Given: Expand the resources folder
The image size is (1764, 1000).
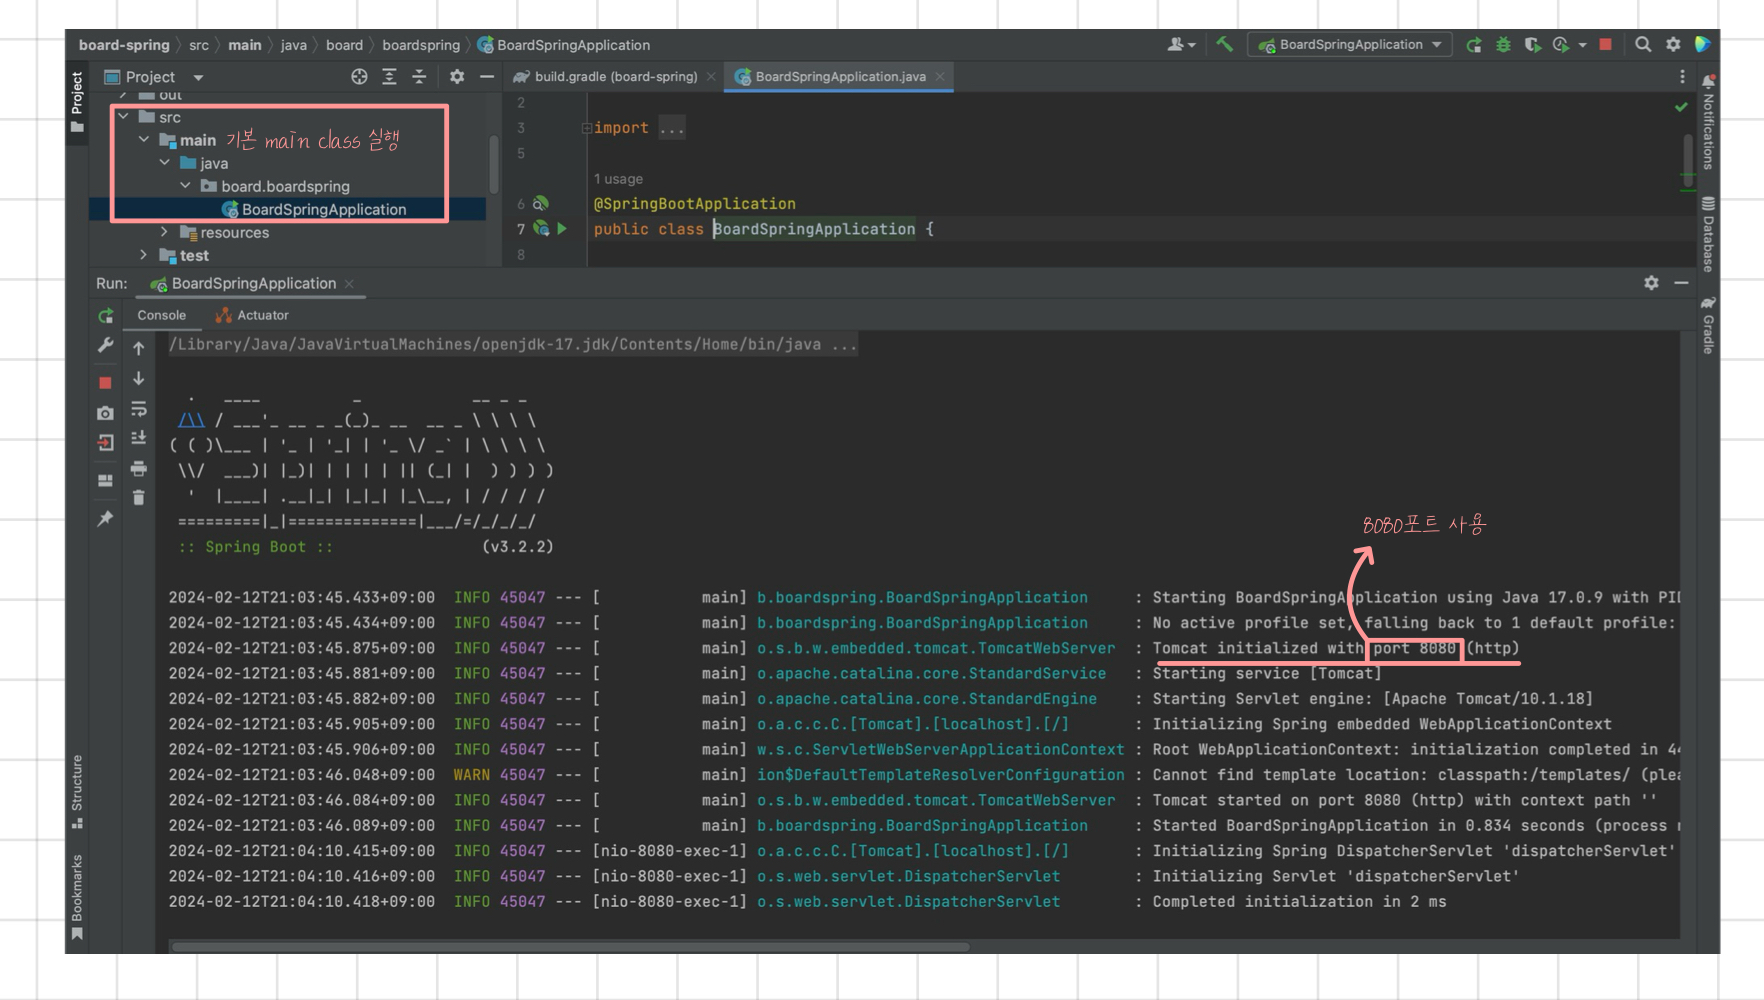Looking at the screenshot, I should pyautogui.click(x=165, y=232).
